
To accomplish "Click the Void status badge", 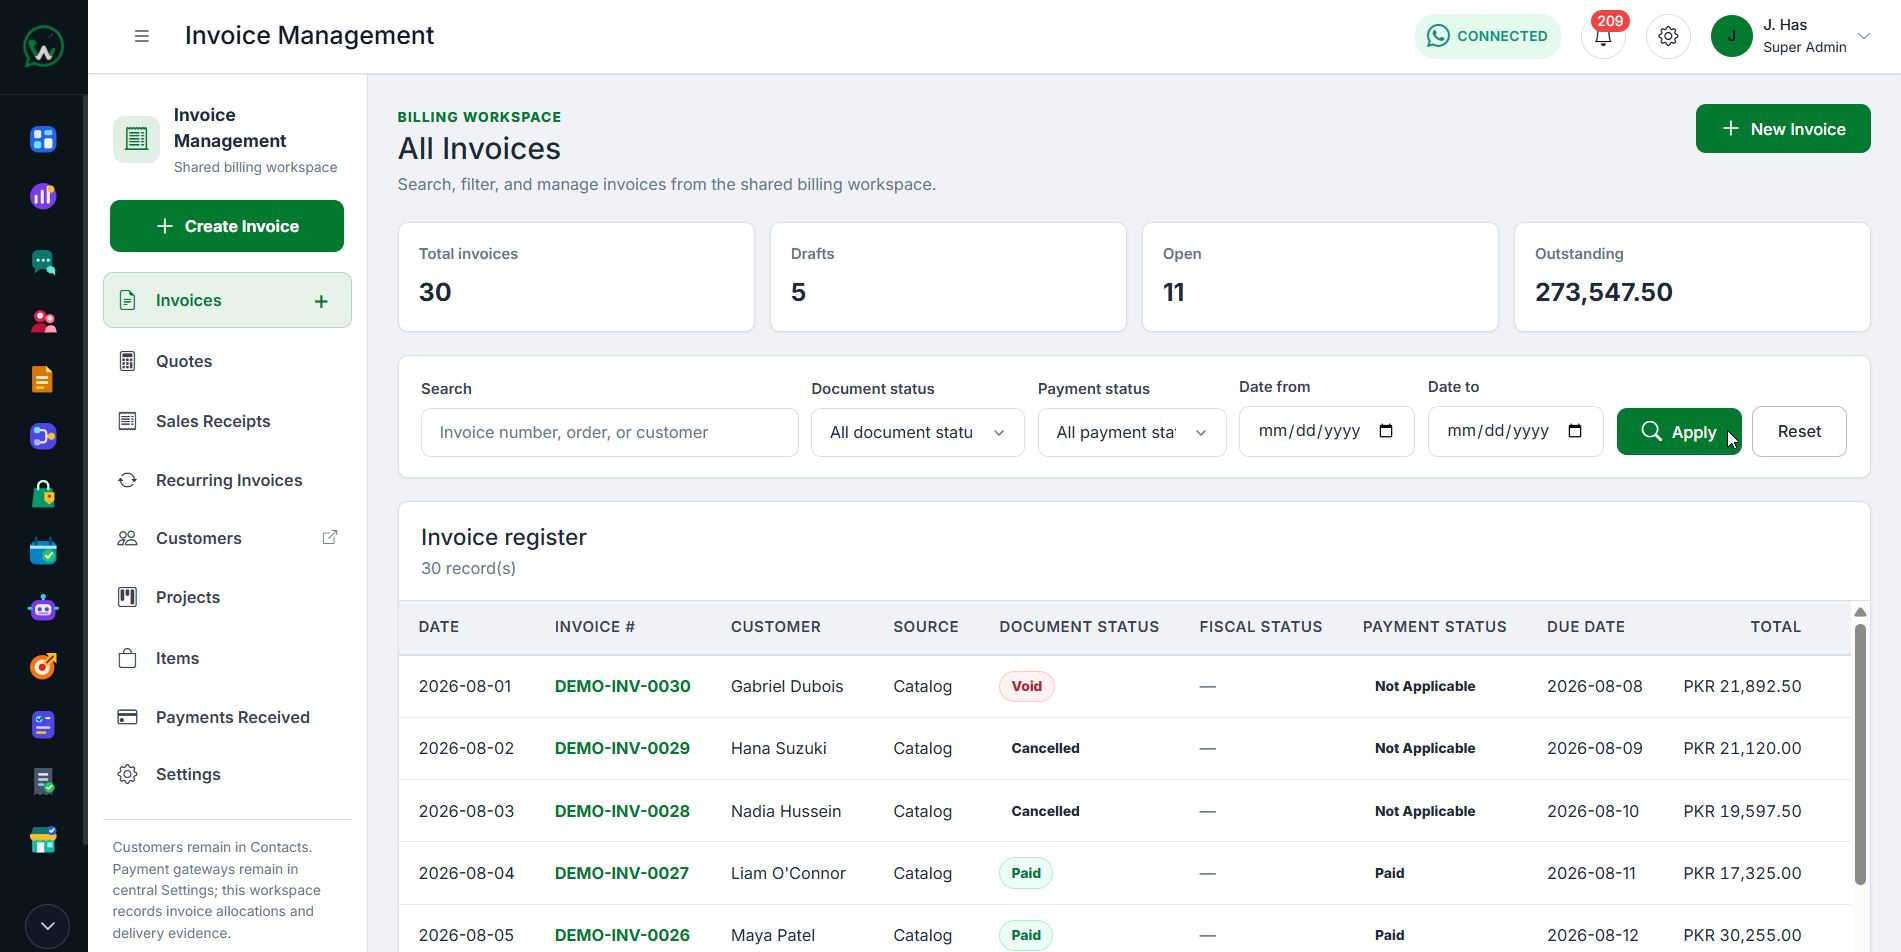I will pos(1026,686).
